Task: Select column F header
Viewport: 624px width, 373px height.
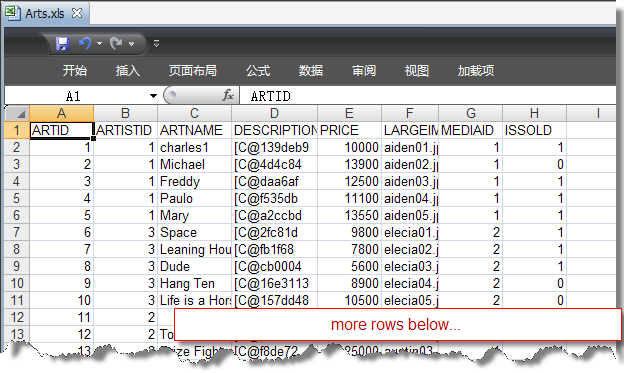Action: pyautogui.click(x=410, y=113)
